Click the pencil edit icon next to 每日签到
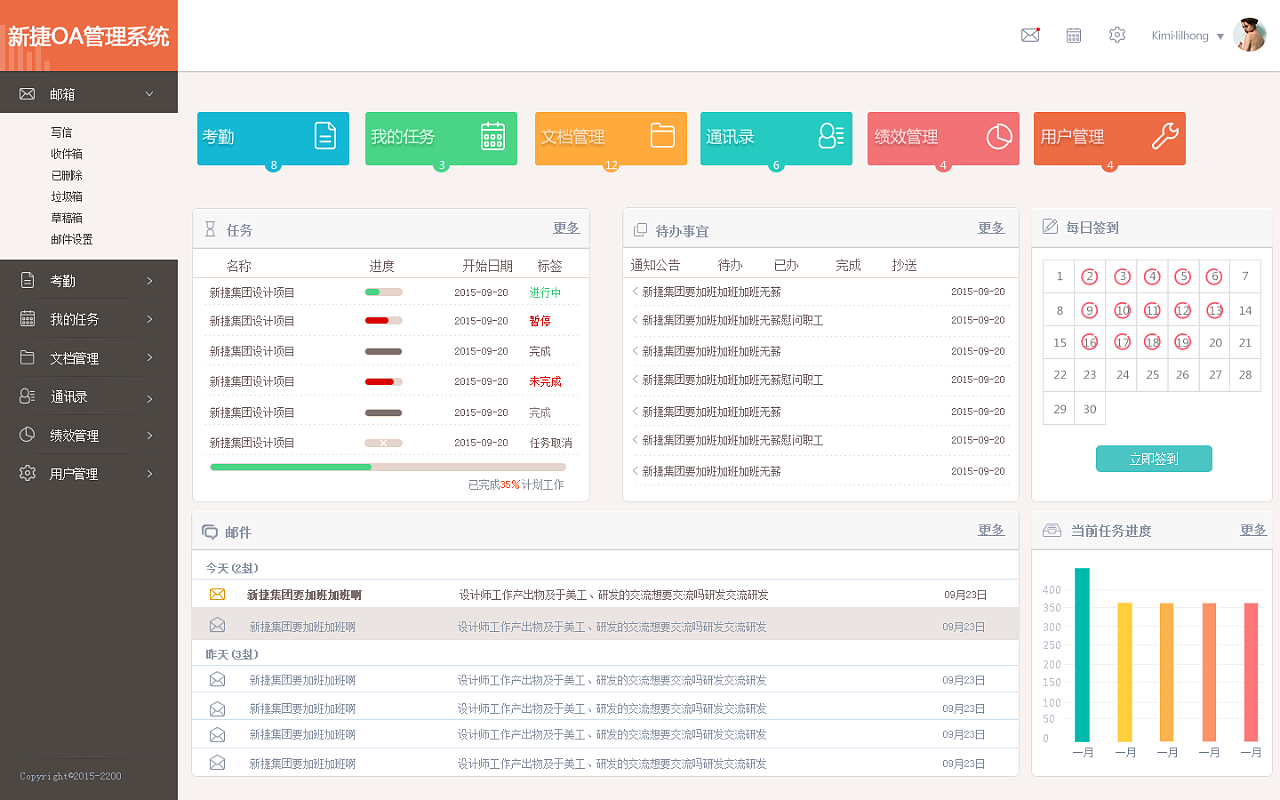Image resolution: width=1280 pixels, height=800 pixels. tap(1050, 227)
